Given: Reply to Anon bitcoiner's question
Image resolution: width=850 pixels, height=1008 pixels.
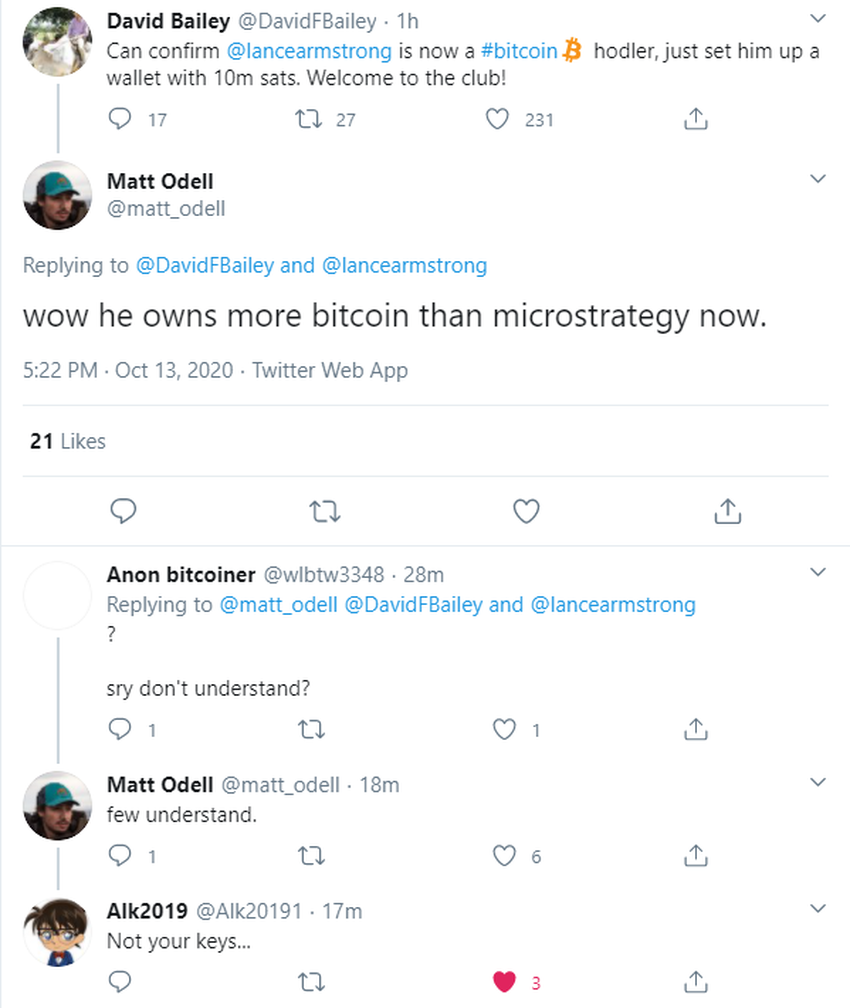Looking at the screenshot, I should [x=120, y=730].
